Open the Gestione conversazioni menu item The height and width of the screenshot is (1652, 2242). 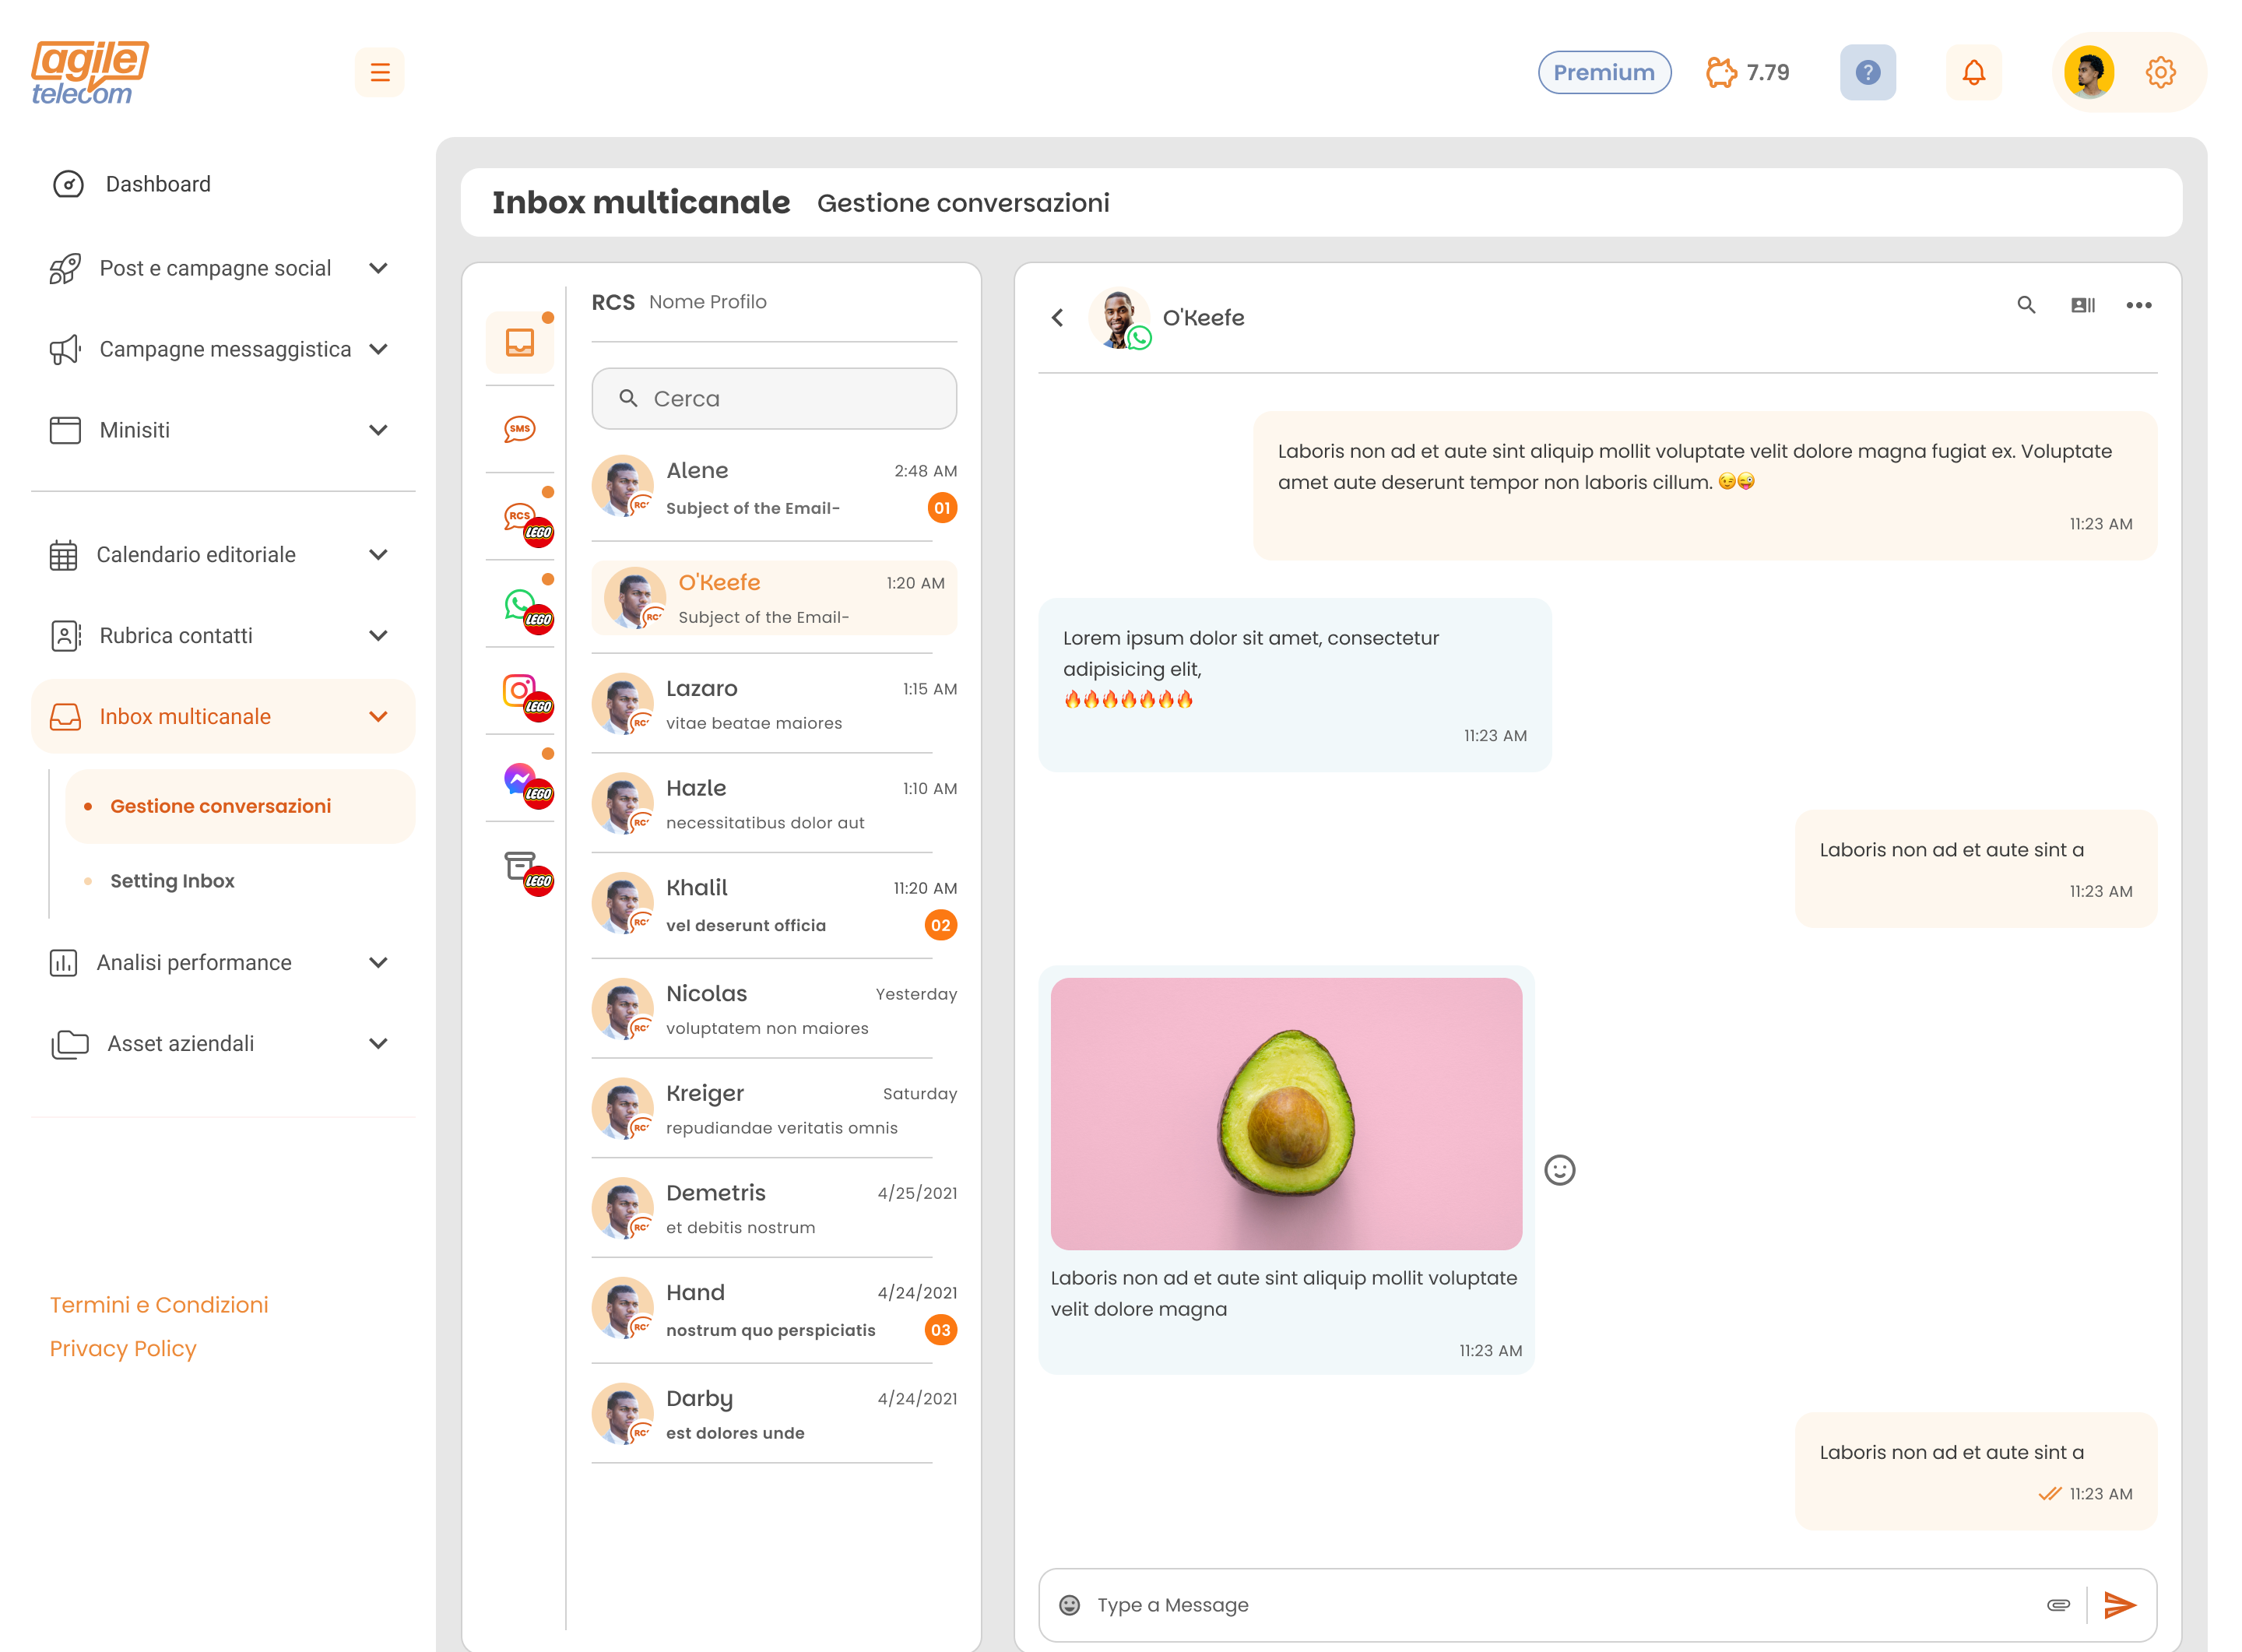[x=221, y=805]
